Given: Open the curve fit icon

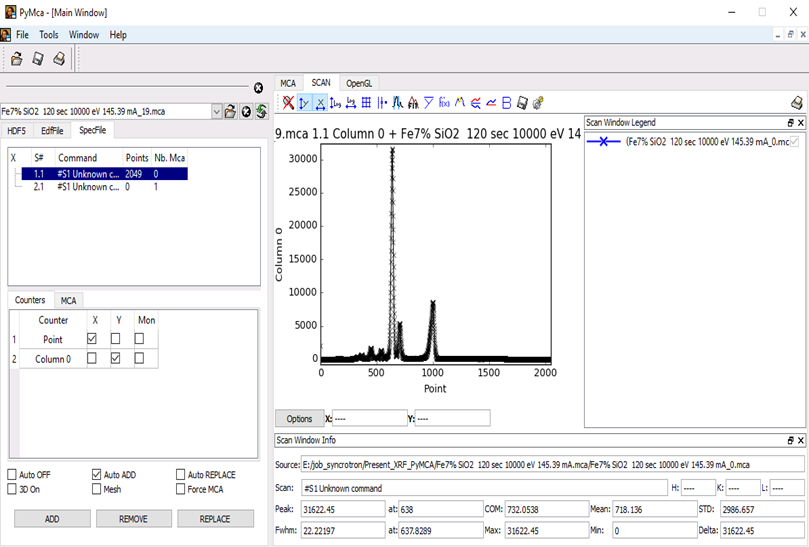Looking at the screenshot, I should pyautogui.click(x=413, y=103).
